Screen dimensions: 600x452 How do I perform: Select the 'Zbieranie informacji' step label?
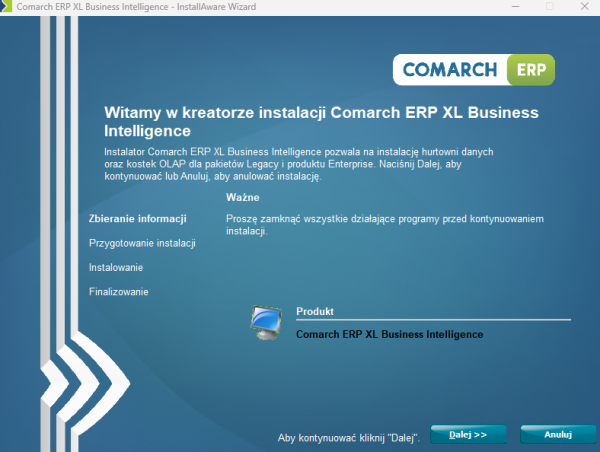click(x=138, y=219)
